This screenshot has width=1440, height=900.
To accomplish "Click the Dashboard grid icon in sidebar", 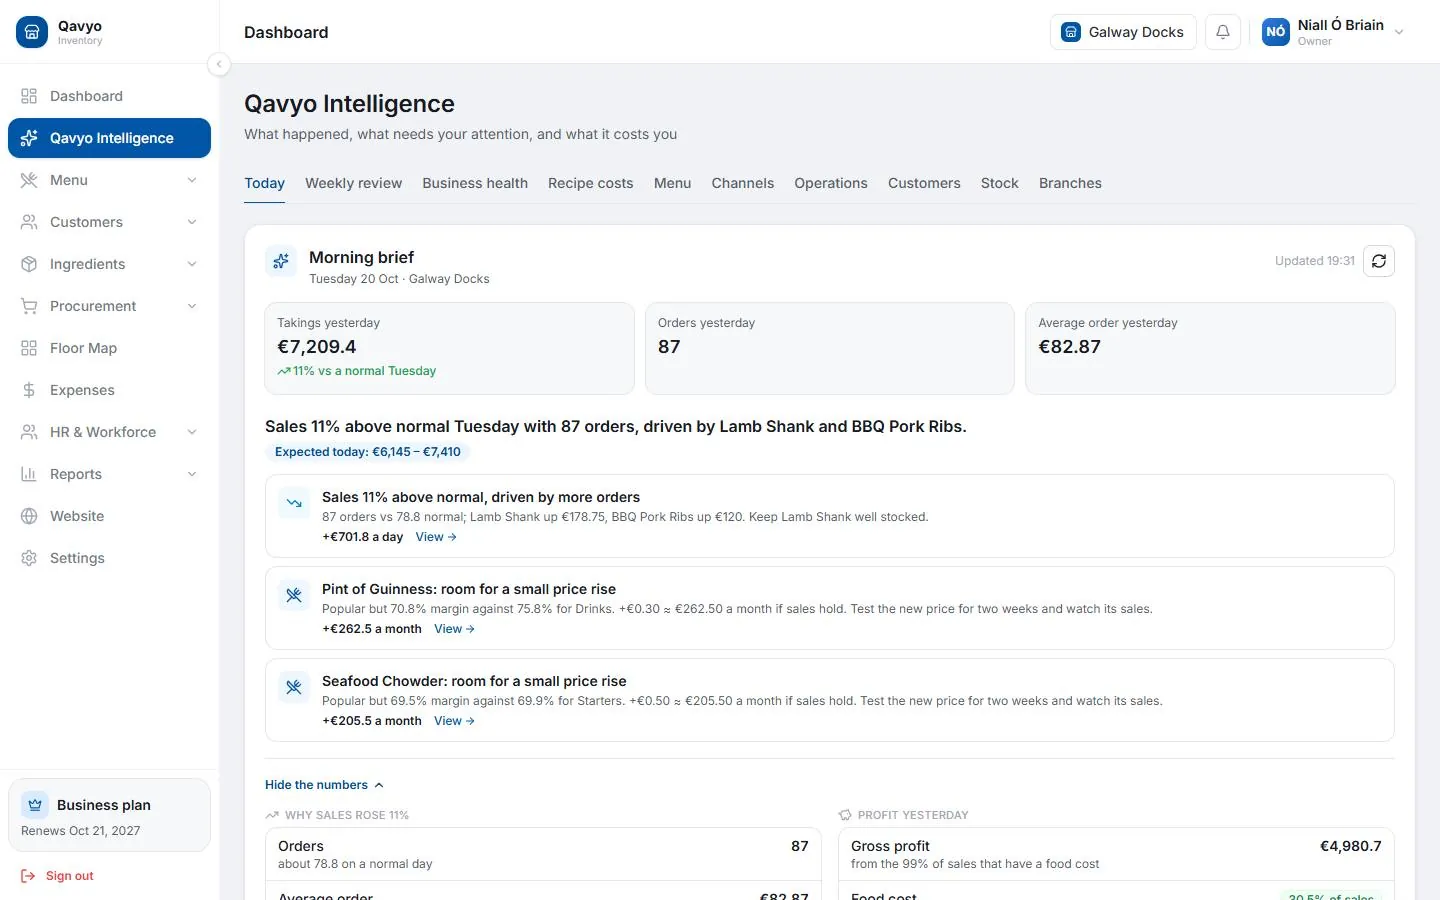I will [x=29, y=96].
